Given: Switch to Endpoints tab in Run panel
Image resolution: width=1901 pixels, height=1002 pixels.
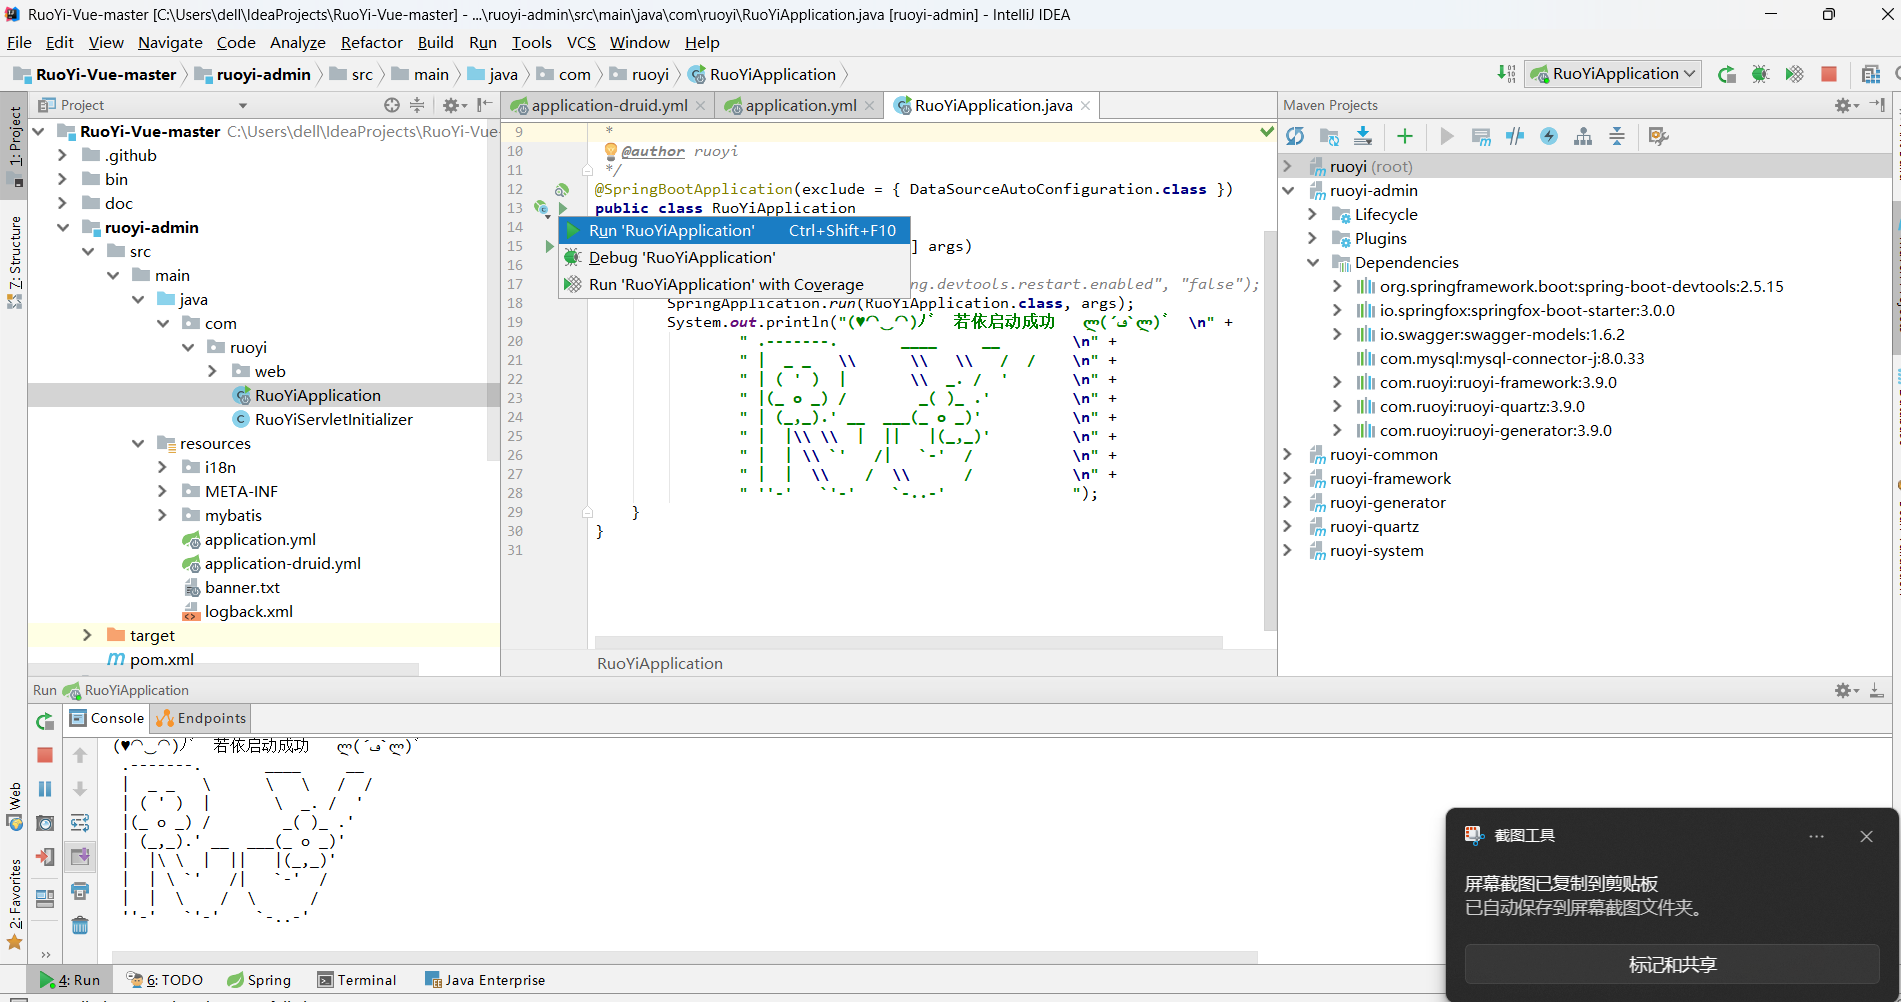Looking at the screenshot, I should tap(201, 718).
